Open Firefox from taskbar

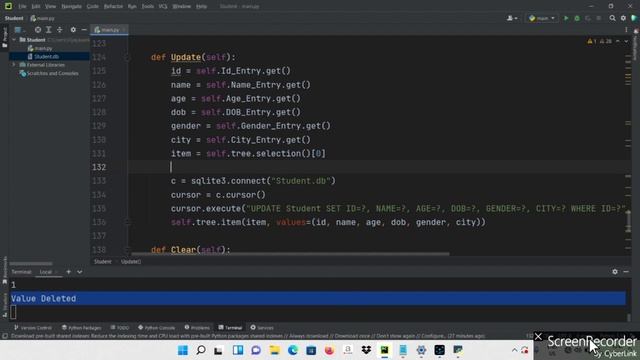[x=329, y=350]
